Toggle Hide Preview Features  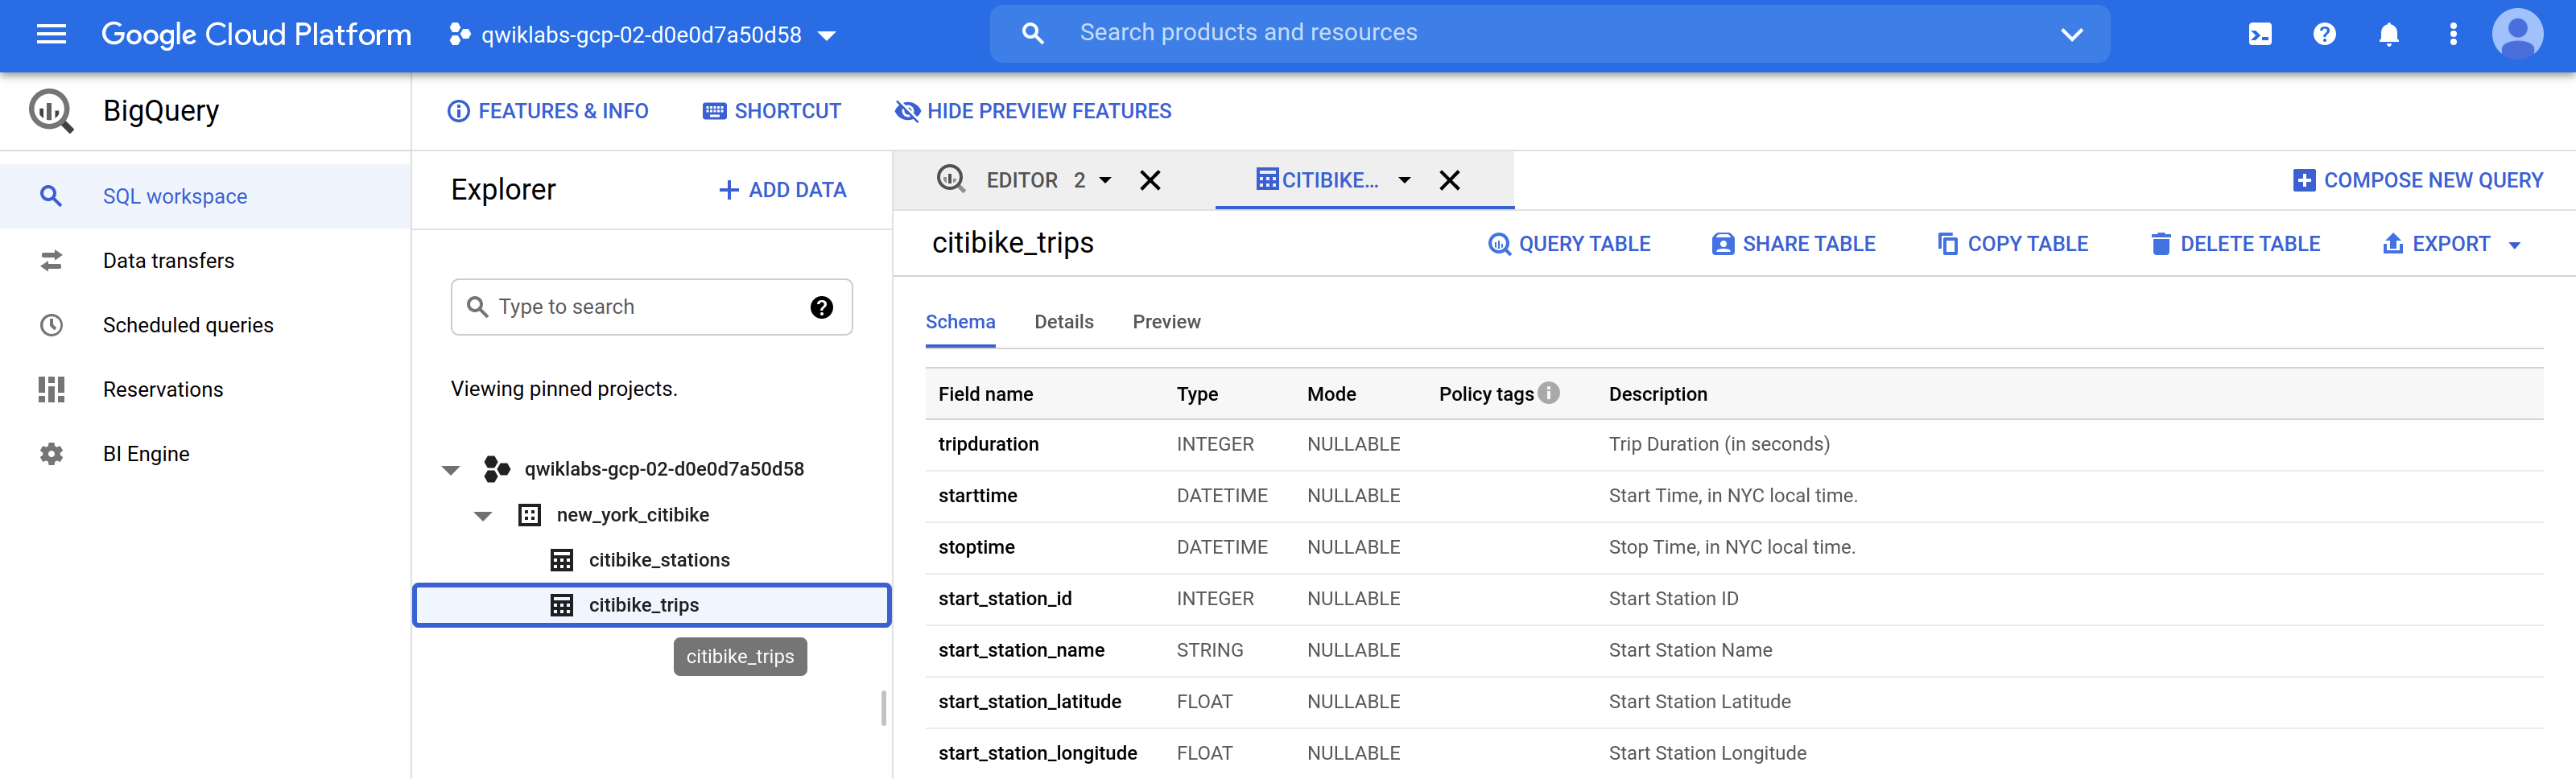[1033, 111]
